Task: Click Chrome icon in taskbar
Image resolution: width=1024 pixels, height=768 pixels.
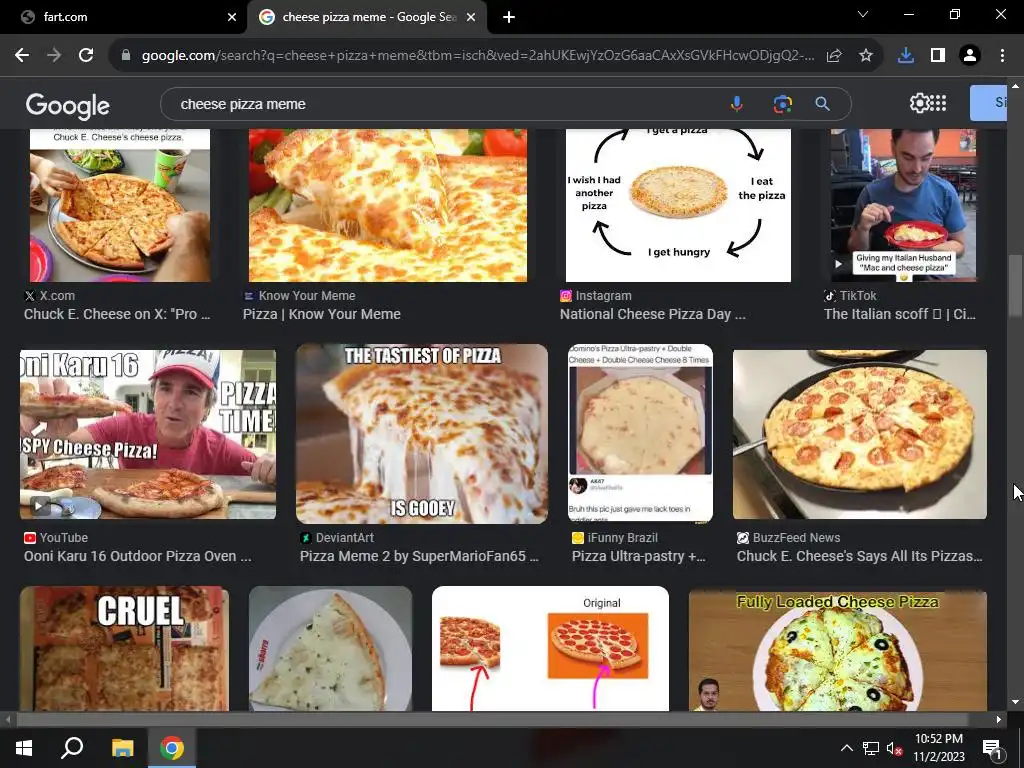Action: (172, 748)
